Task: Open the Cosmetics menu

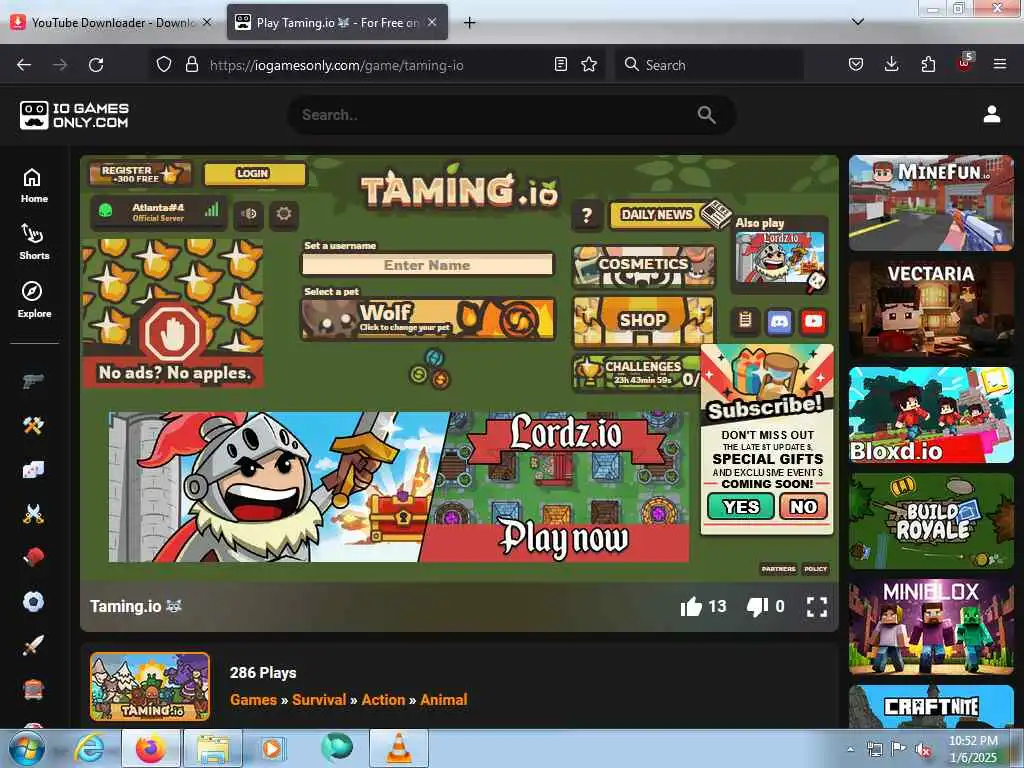Action: click(x=644, y=265)
